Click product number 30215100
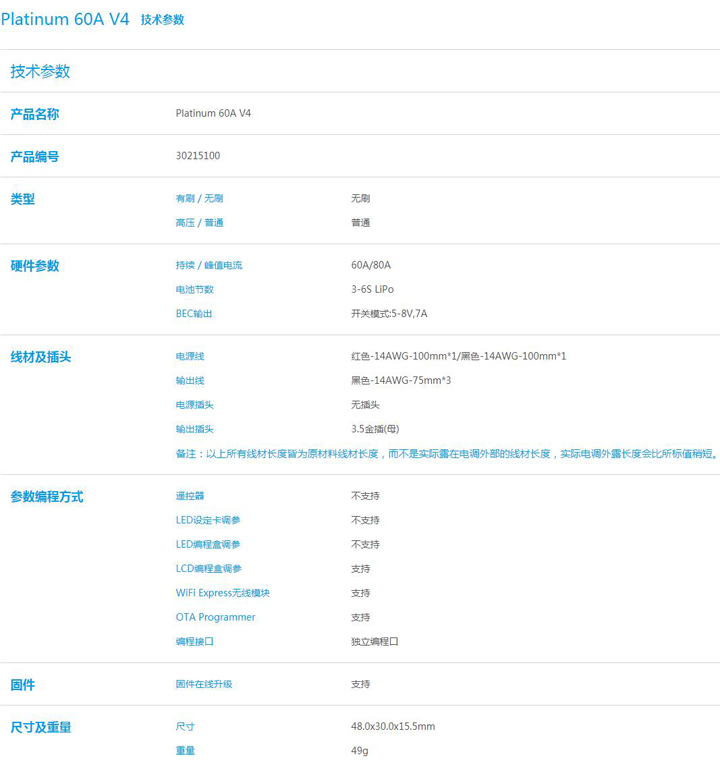The width and height of the screenshot is (720, 771). point(198,156)
